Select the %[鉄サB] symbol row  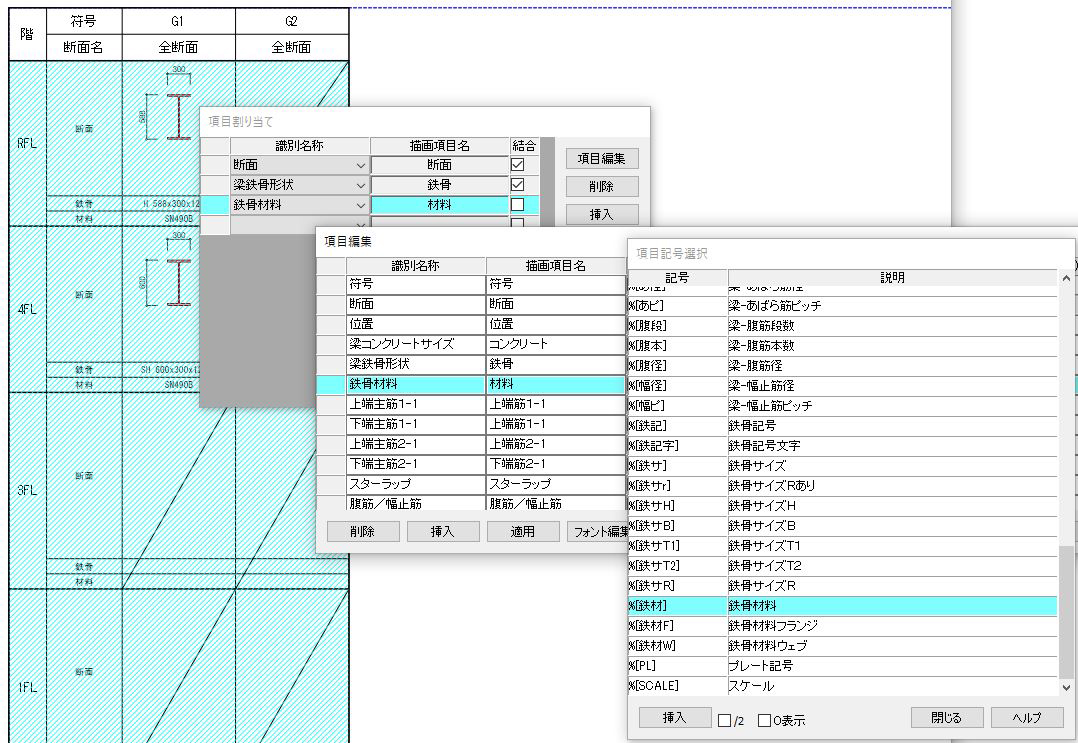[x=842, y=526]
